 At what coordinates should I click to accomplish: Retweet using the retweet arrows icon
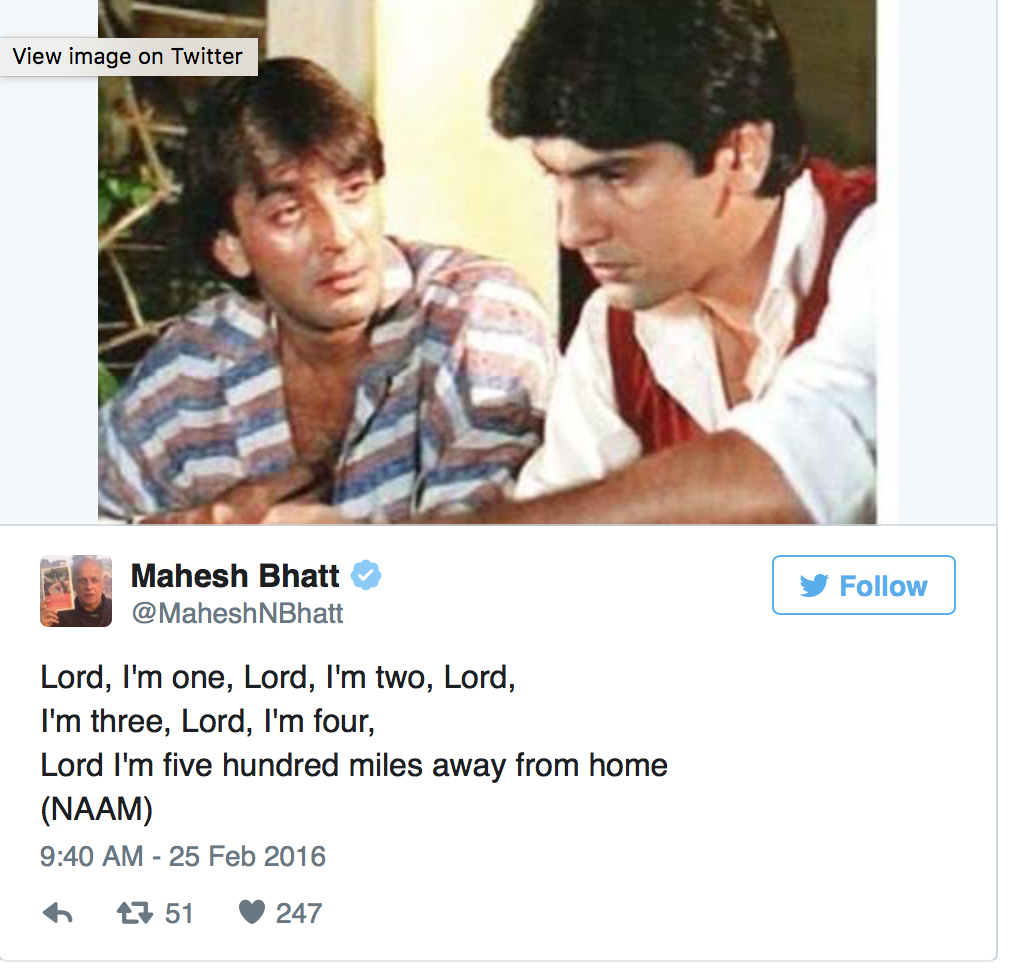[133, 913]
